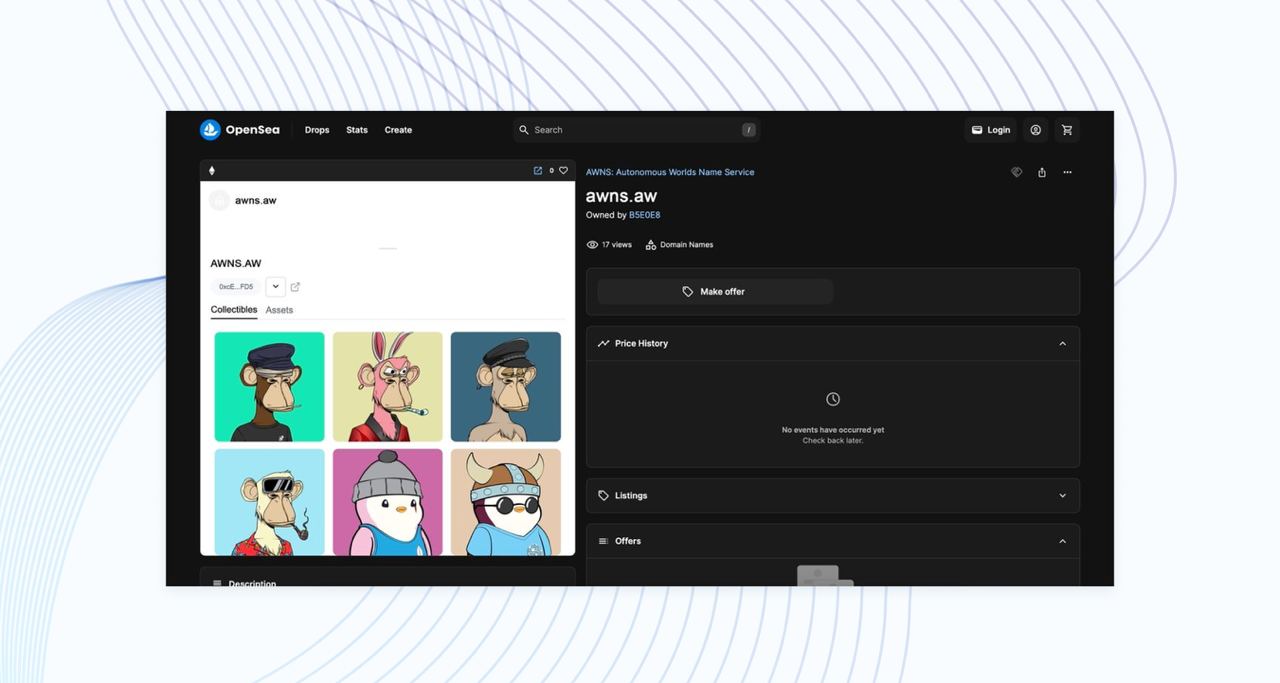Click the magnifying glass search icon
The image size is (1280, 683).
(x=524, y=130)
